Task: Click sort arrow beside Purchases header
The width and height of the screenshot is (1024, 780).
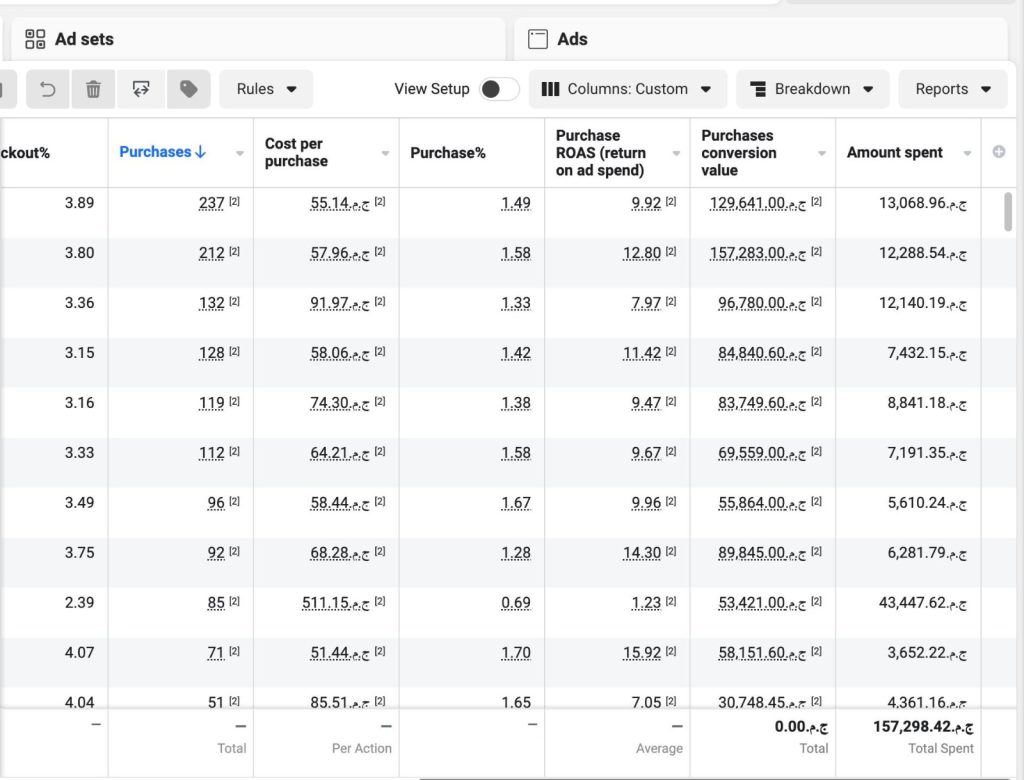Action: click(201, 152)
